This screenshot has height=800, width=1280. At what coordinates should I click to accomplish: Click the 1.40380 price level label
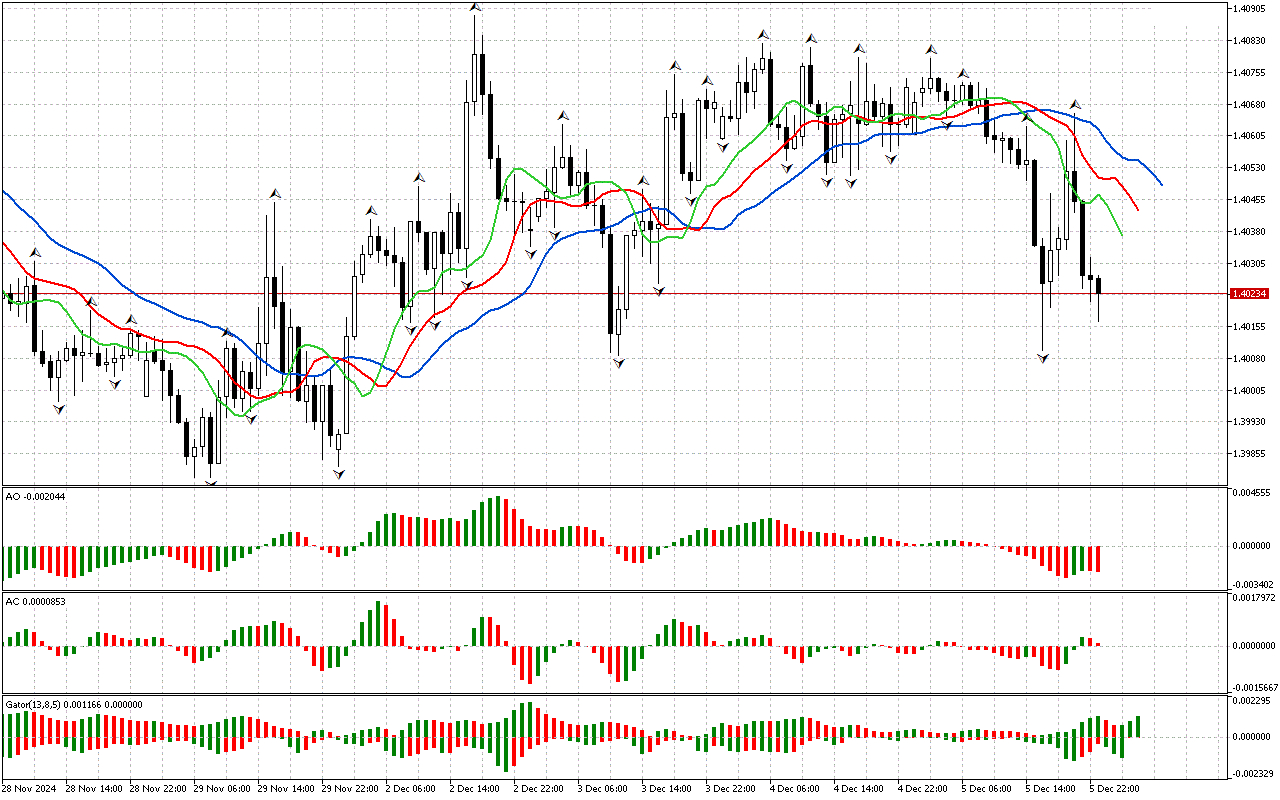point(1250,232)
